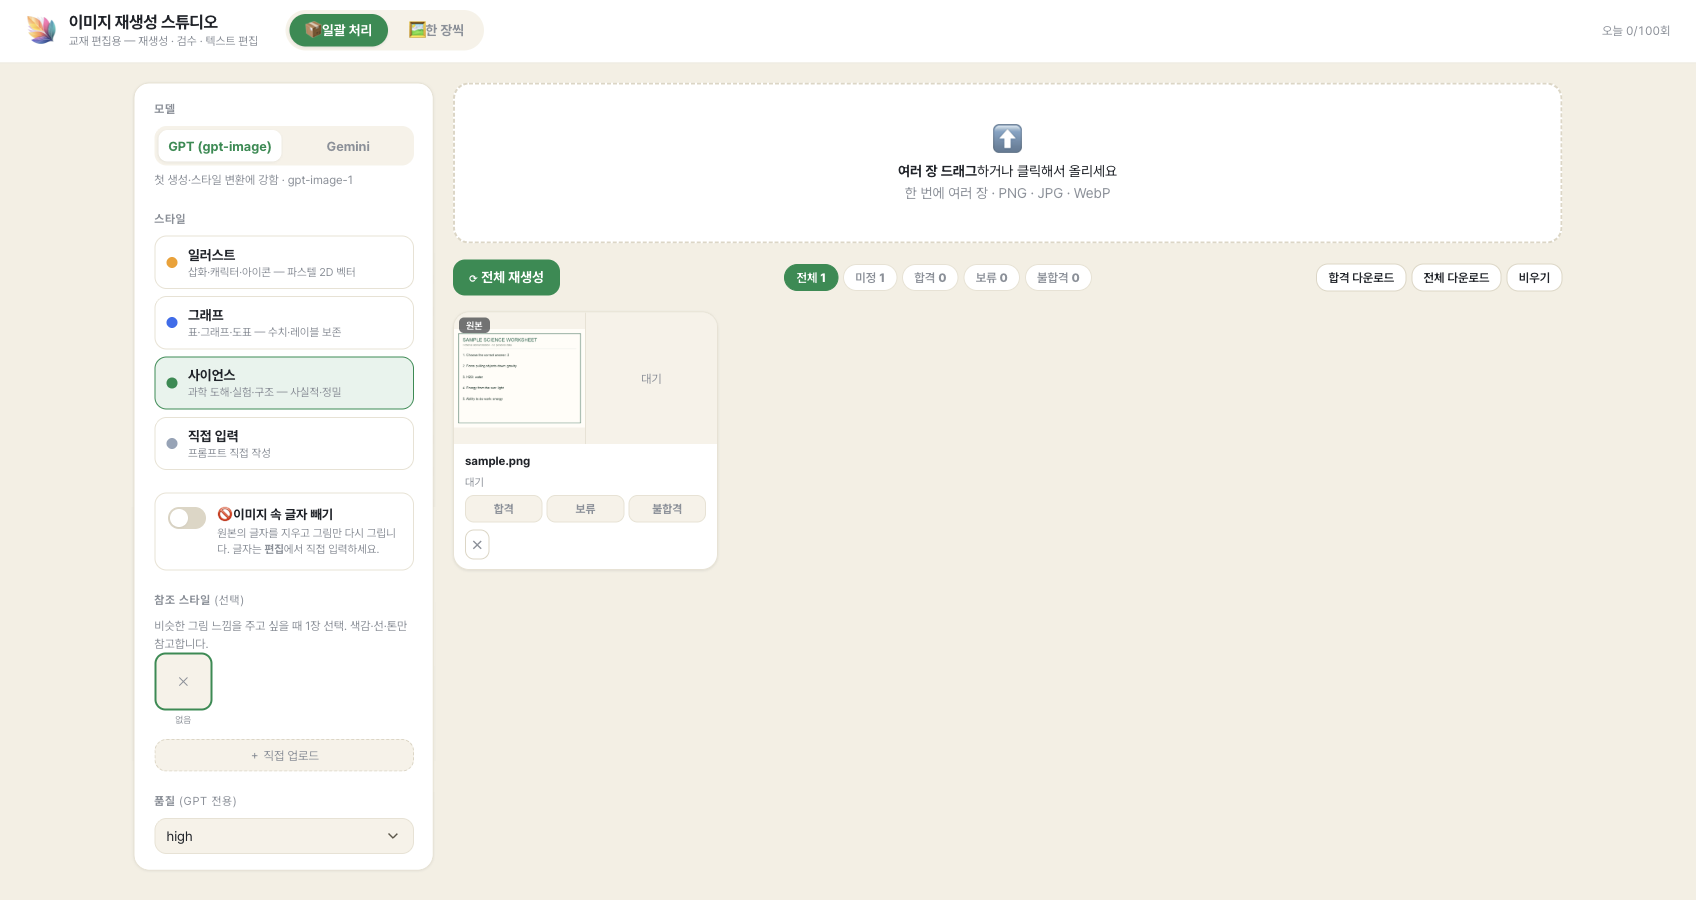Click the 직접 업로드 button
Image resolution: width=1696 pixels, height=900 pixels.
[284, 755]
